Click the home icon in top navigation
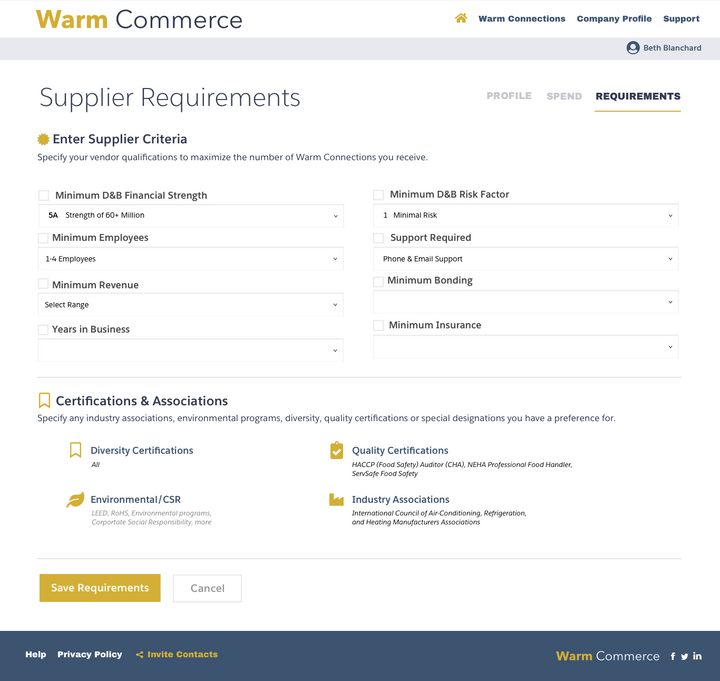 tap(461, 18)
